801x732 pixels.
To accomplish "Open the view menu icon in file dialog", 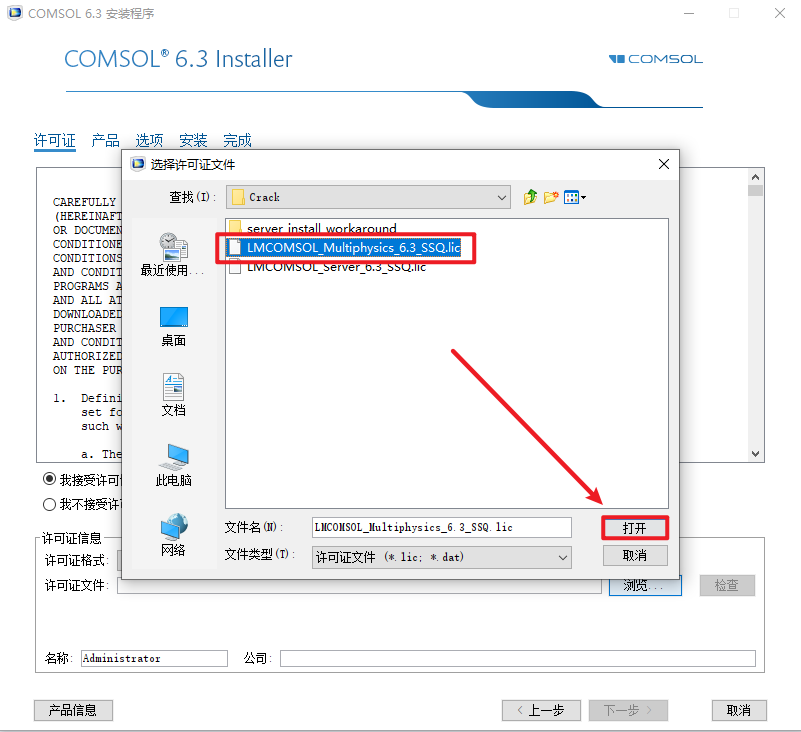I will [x=575, y=197].
